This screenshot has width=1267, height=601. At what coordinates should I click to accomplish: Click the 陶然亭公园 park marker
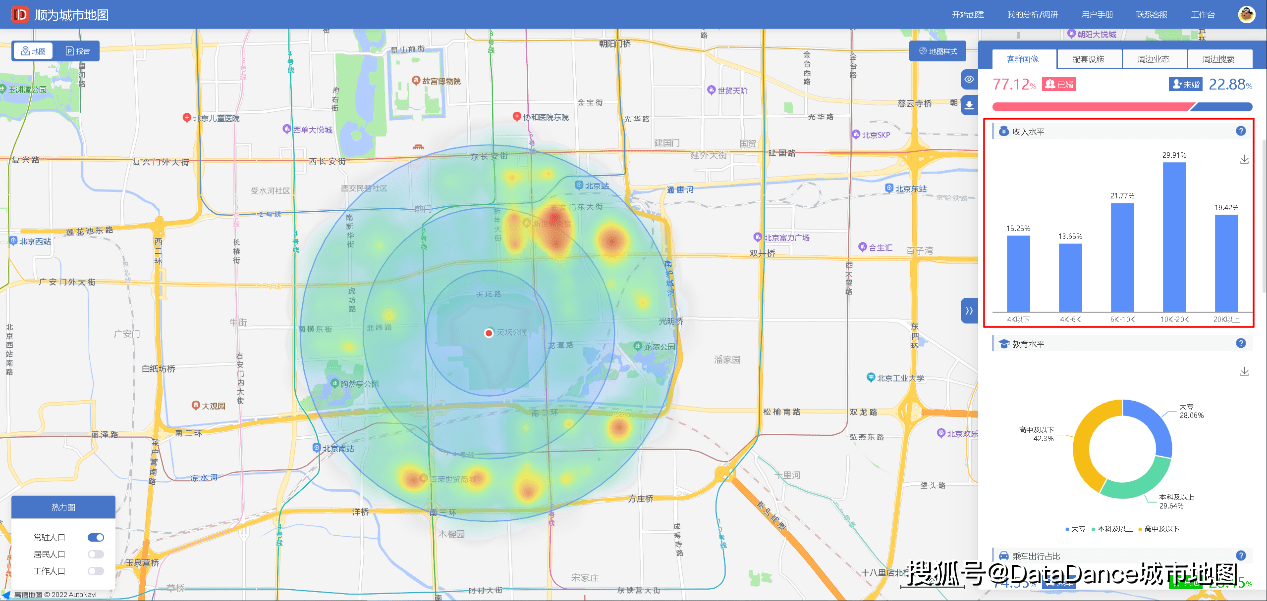pos(333,383)
